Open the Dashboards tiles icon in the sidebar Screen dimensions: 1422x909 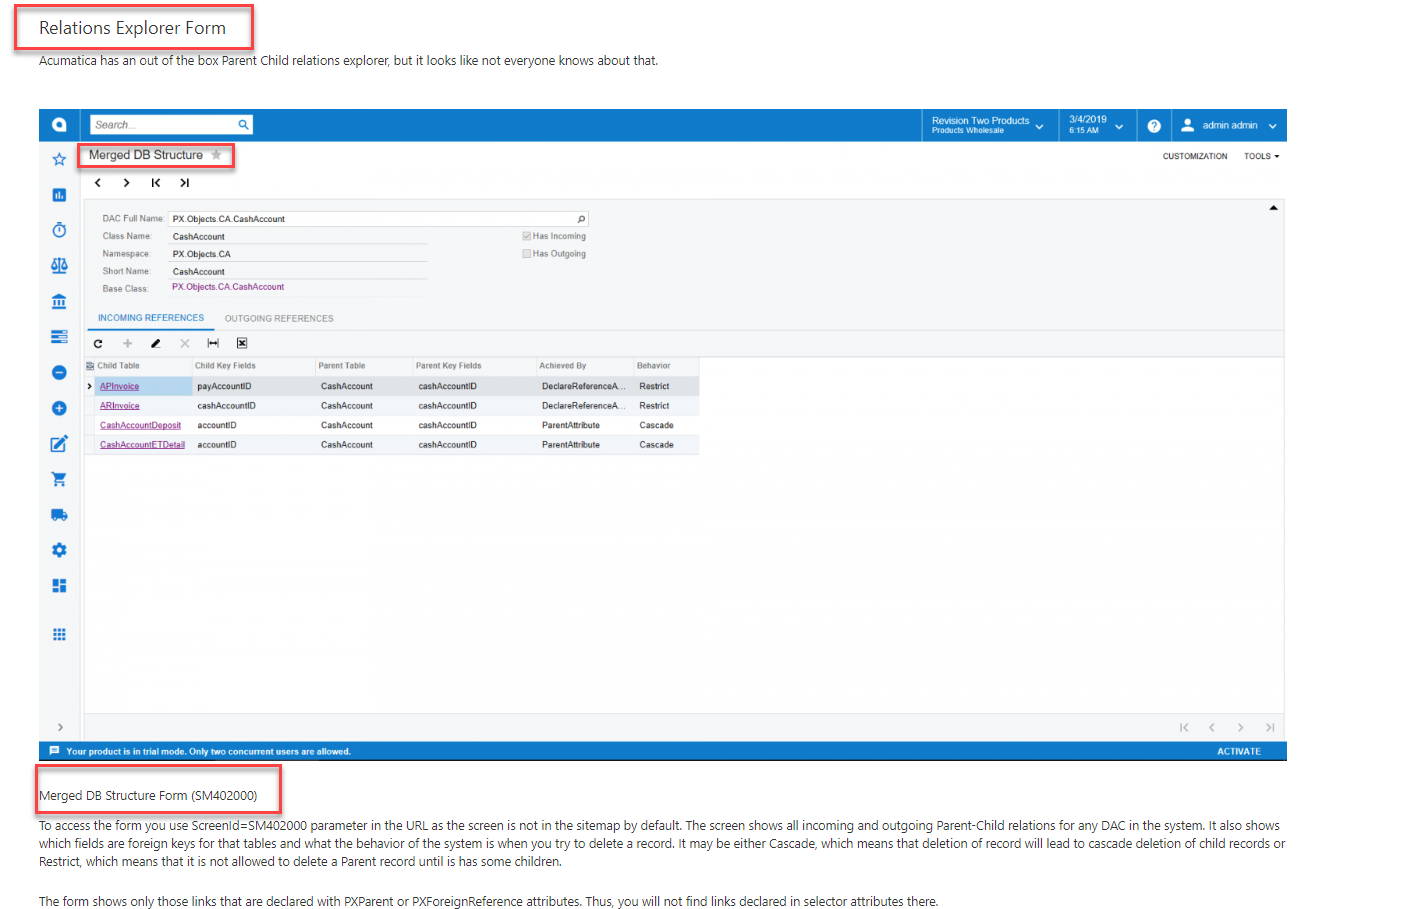coord(59,586)
